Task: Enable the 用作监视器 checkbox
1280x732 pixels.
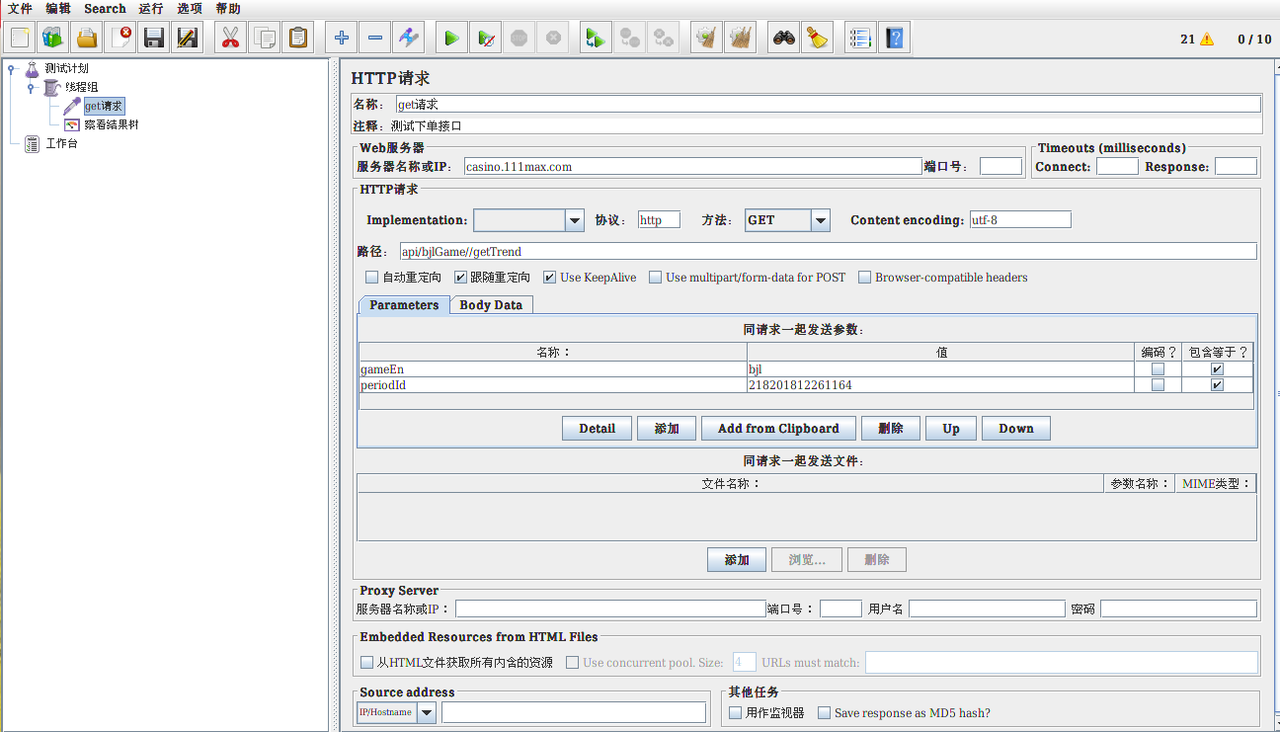Action: [x=735, y=713]
